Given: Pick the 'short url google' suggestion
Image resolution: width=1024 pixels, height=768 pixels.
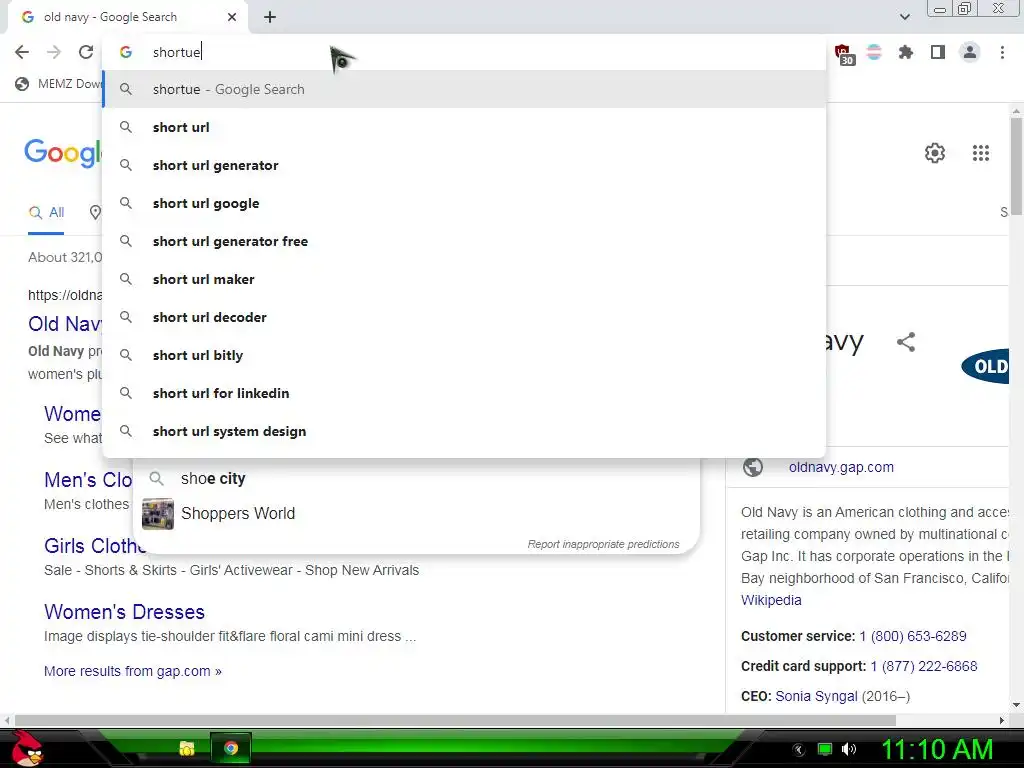Looking at the screenshot, I should click(464, 203).
